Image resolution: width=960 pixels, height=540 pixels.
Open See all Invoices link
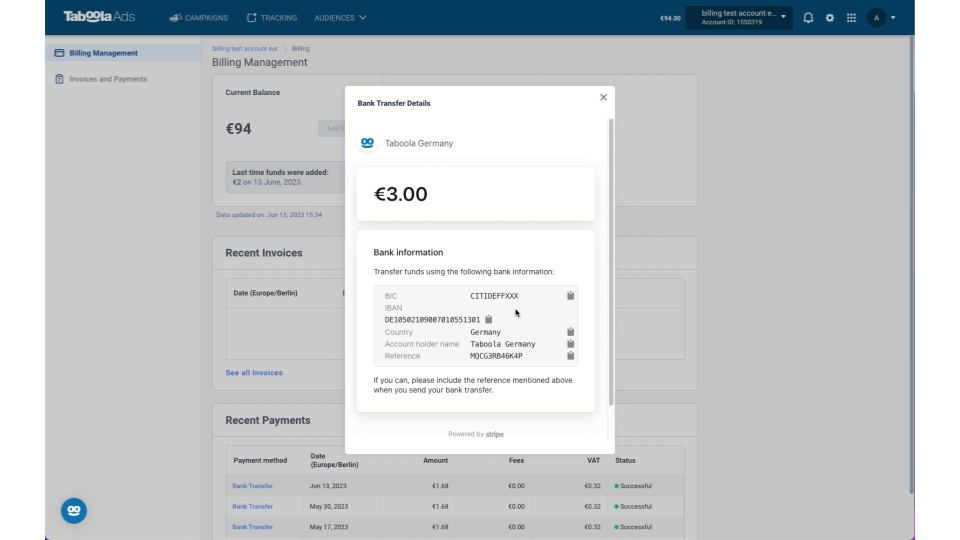point(254,372)
